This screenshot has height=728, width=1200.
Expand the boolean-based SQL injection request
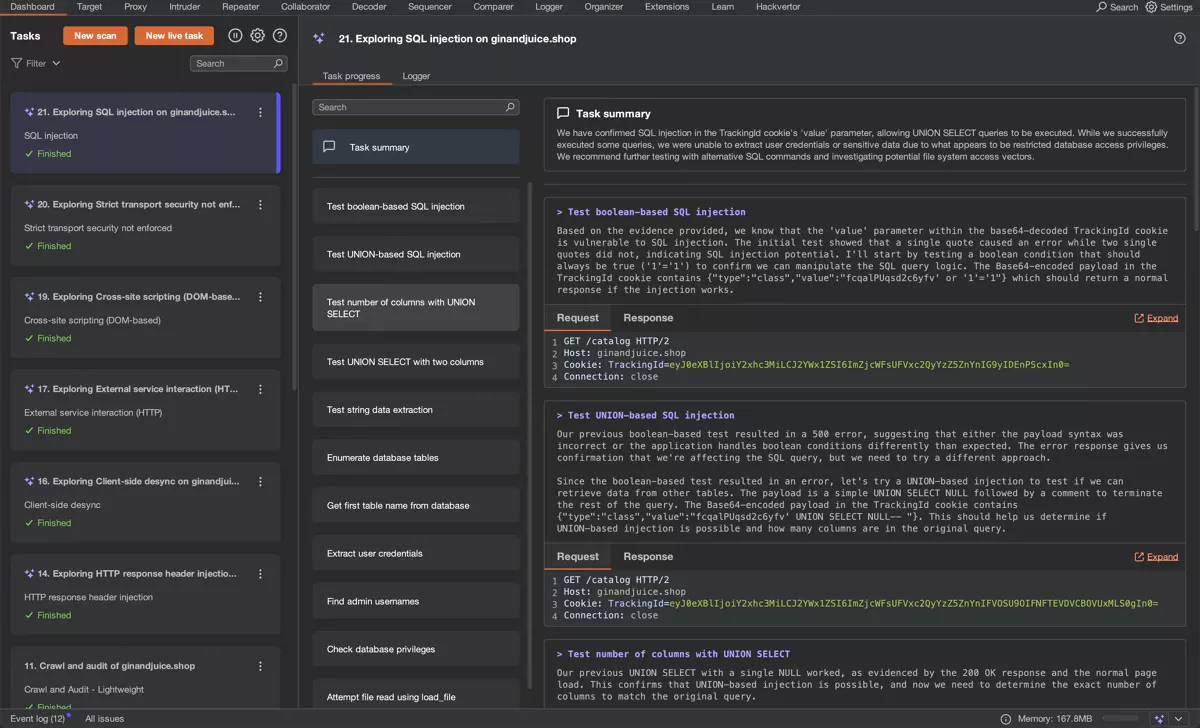1156,318
